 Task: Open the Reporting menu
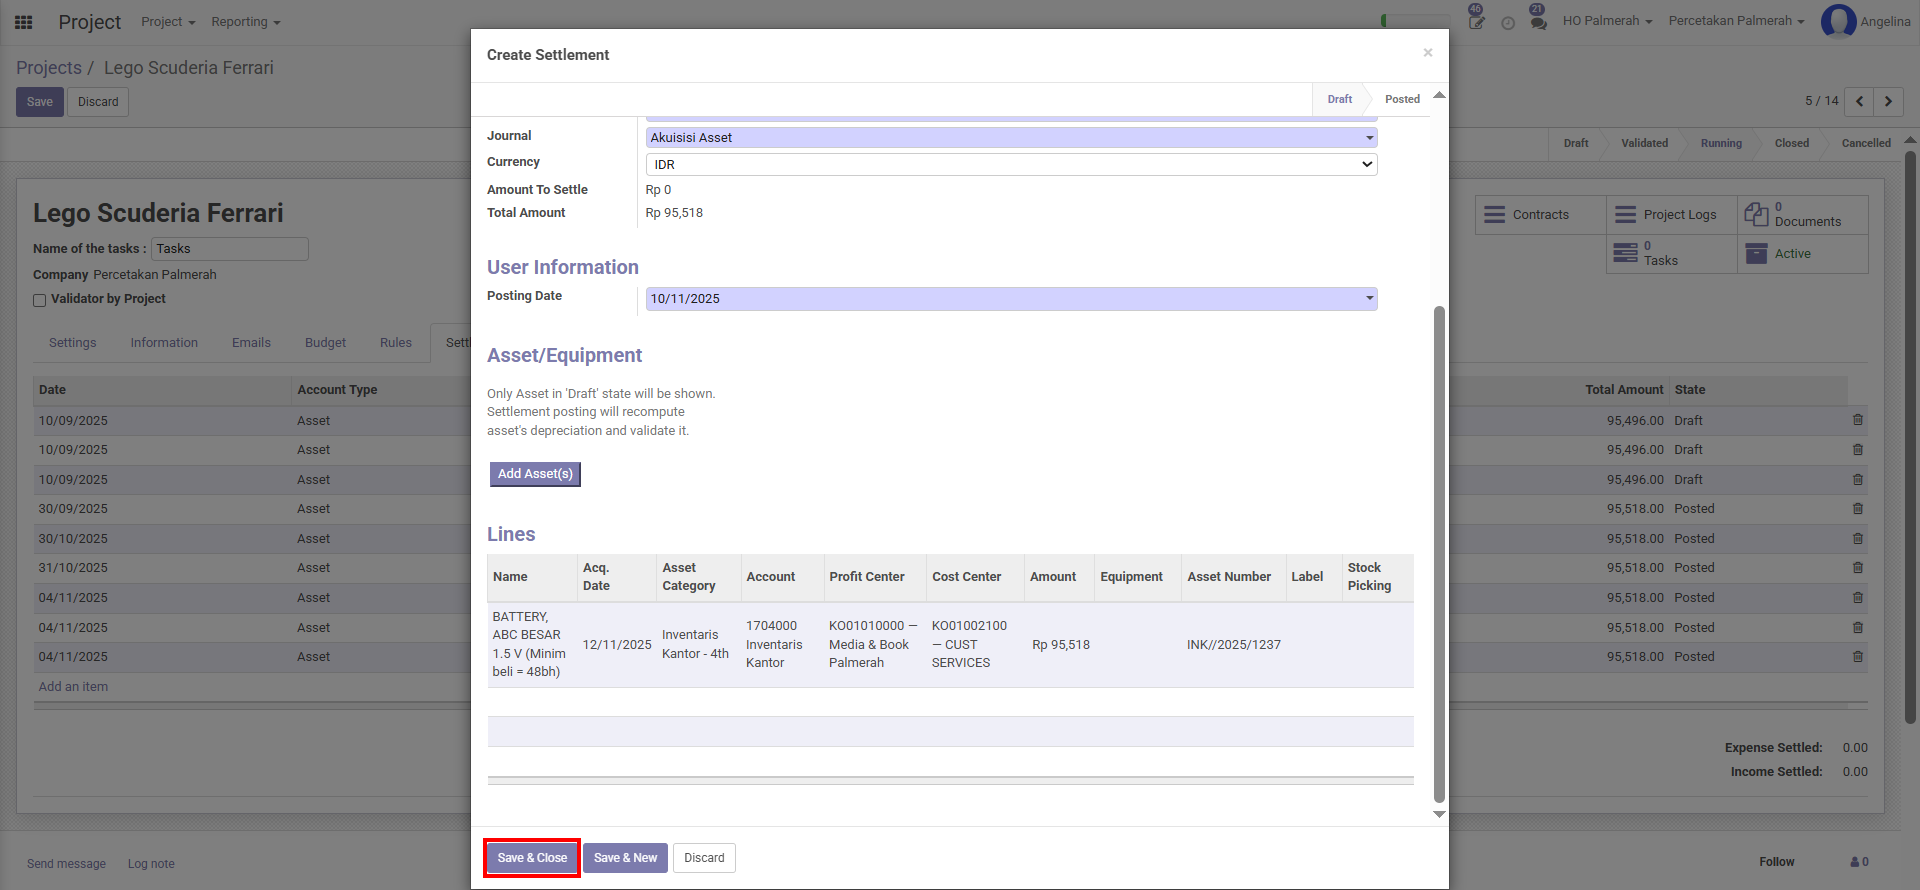tap(245, 22)
